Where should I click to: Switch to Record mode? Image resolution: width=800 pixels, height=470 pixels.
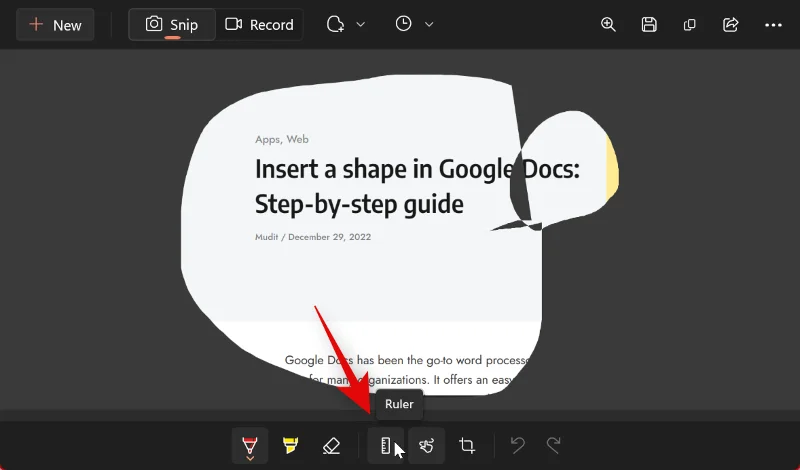259,25
